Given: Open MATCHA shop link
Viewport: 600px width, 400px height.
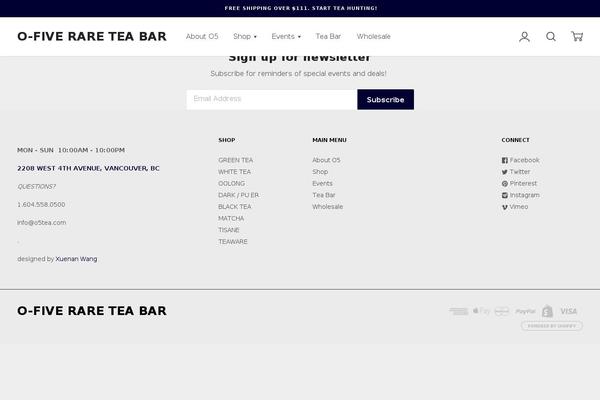Looking at the screenshot, I should pos(231,219).
